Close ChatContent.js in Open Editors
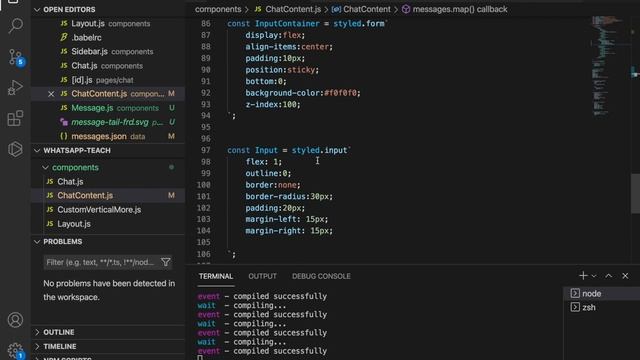 tap(51, 94)
